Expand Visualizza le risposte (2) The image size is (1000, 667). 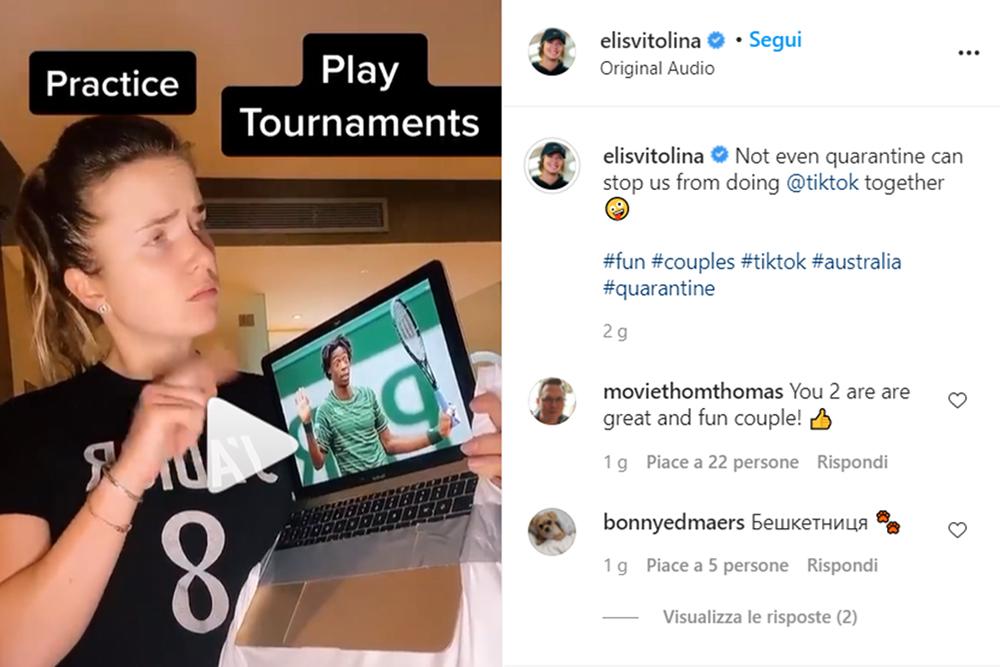point(760,617)
